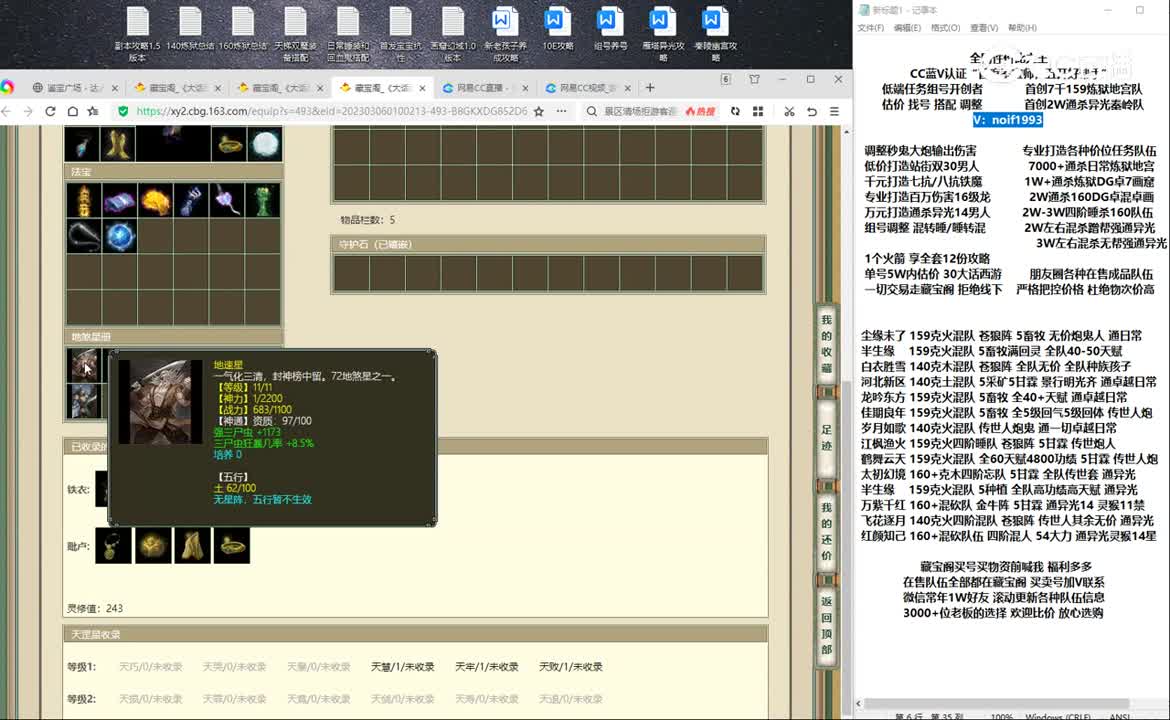This screenshot has height=720, width=1170.
Task: Click the Notepad horizontal scrollbar
Action: point(997,703)
